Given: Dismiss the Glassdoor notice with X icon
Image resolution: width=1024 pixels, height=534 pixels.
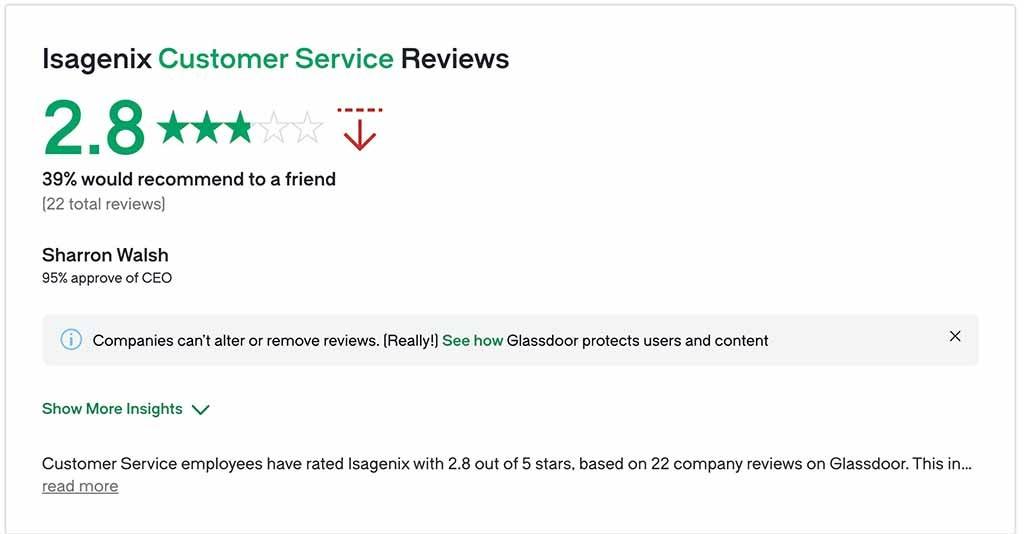Looking at the screenshot, I should (955, 336).
